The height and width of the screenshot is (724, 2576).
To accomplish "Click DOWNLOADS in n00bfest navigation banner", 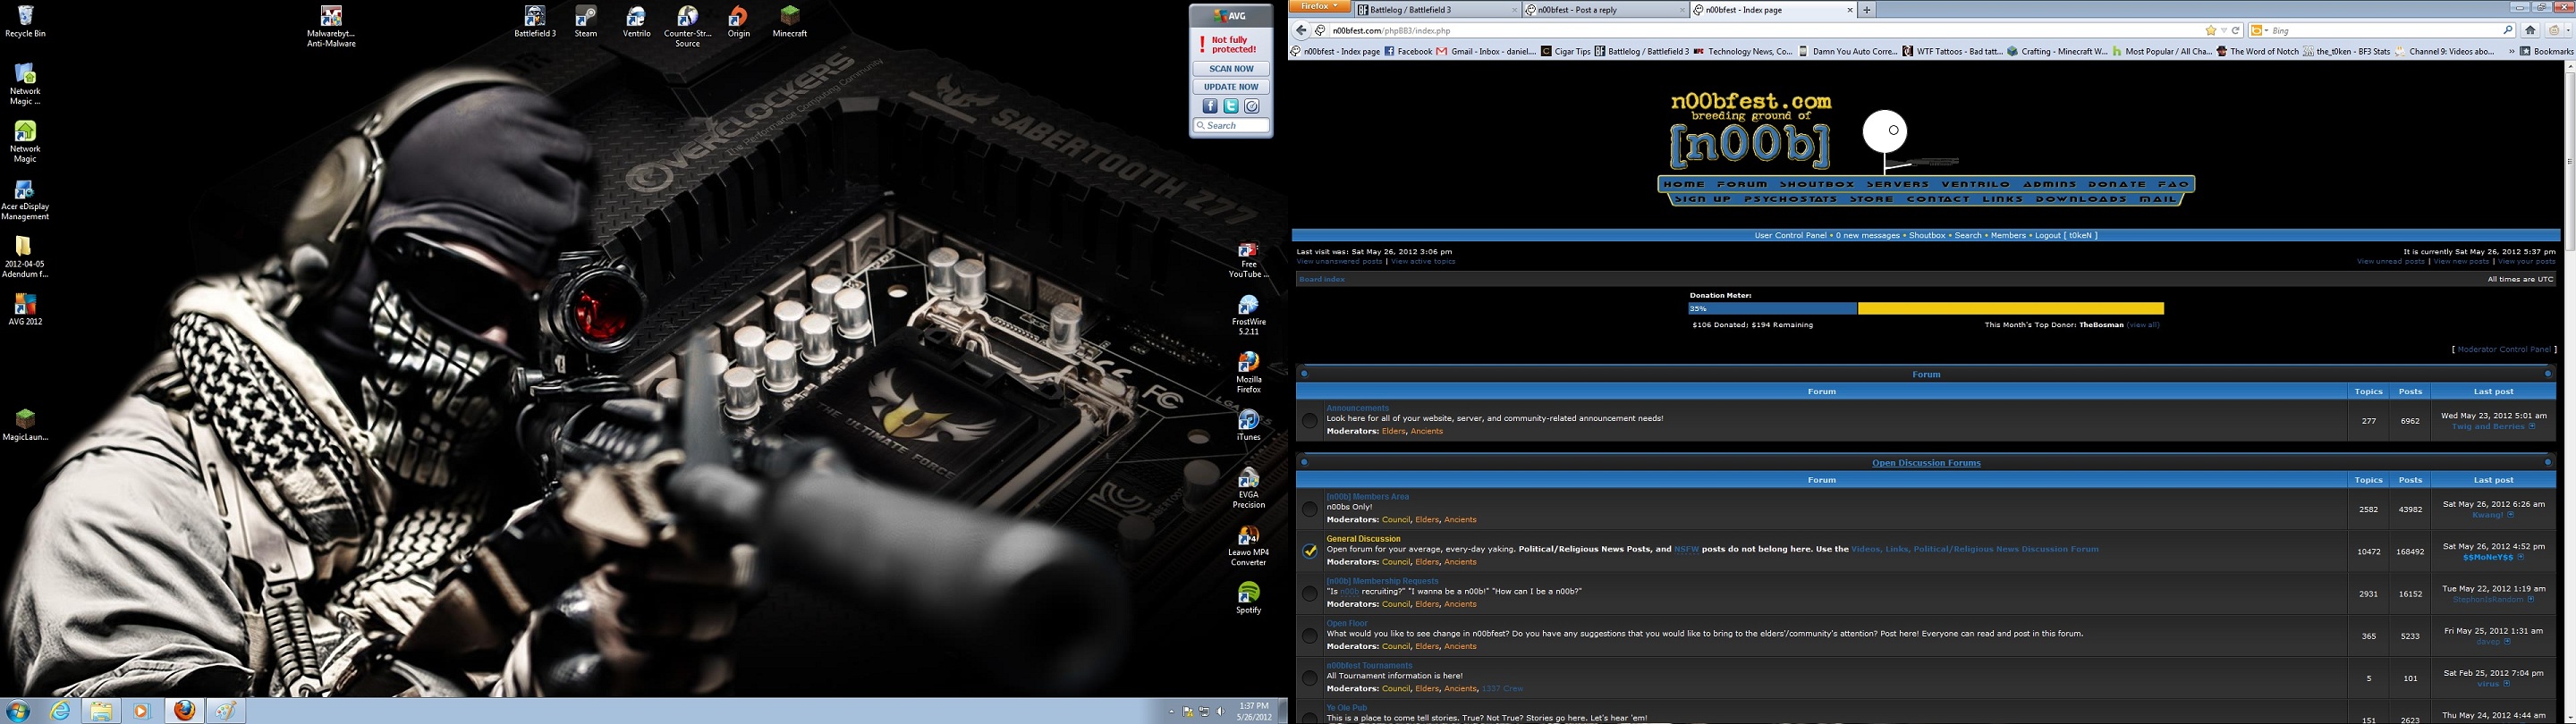I will 2081,199.
